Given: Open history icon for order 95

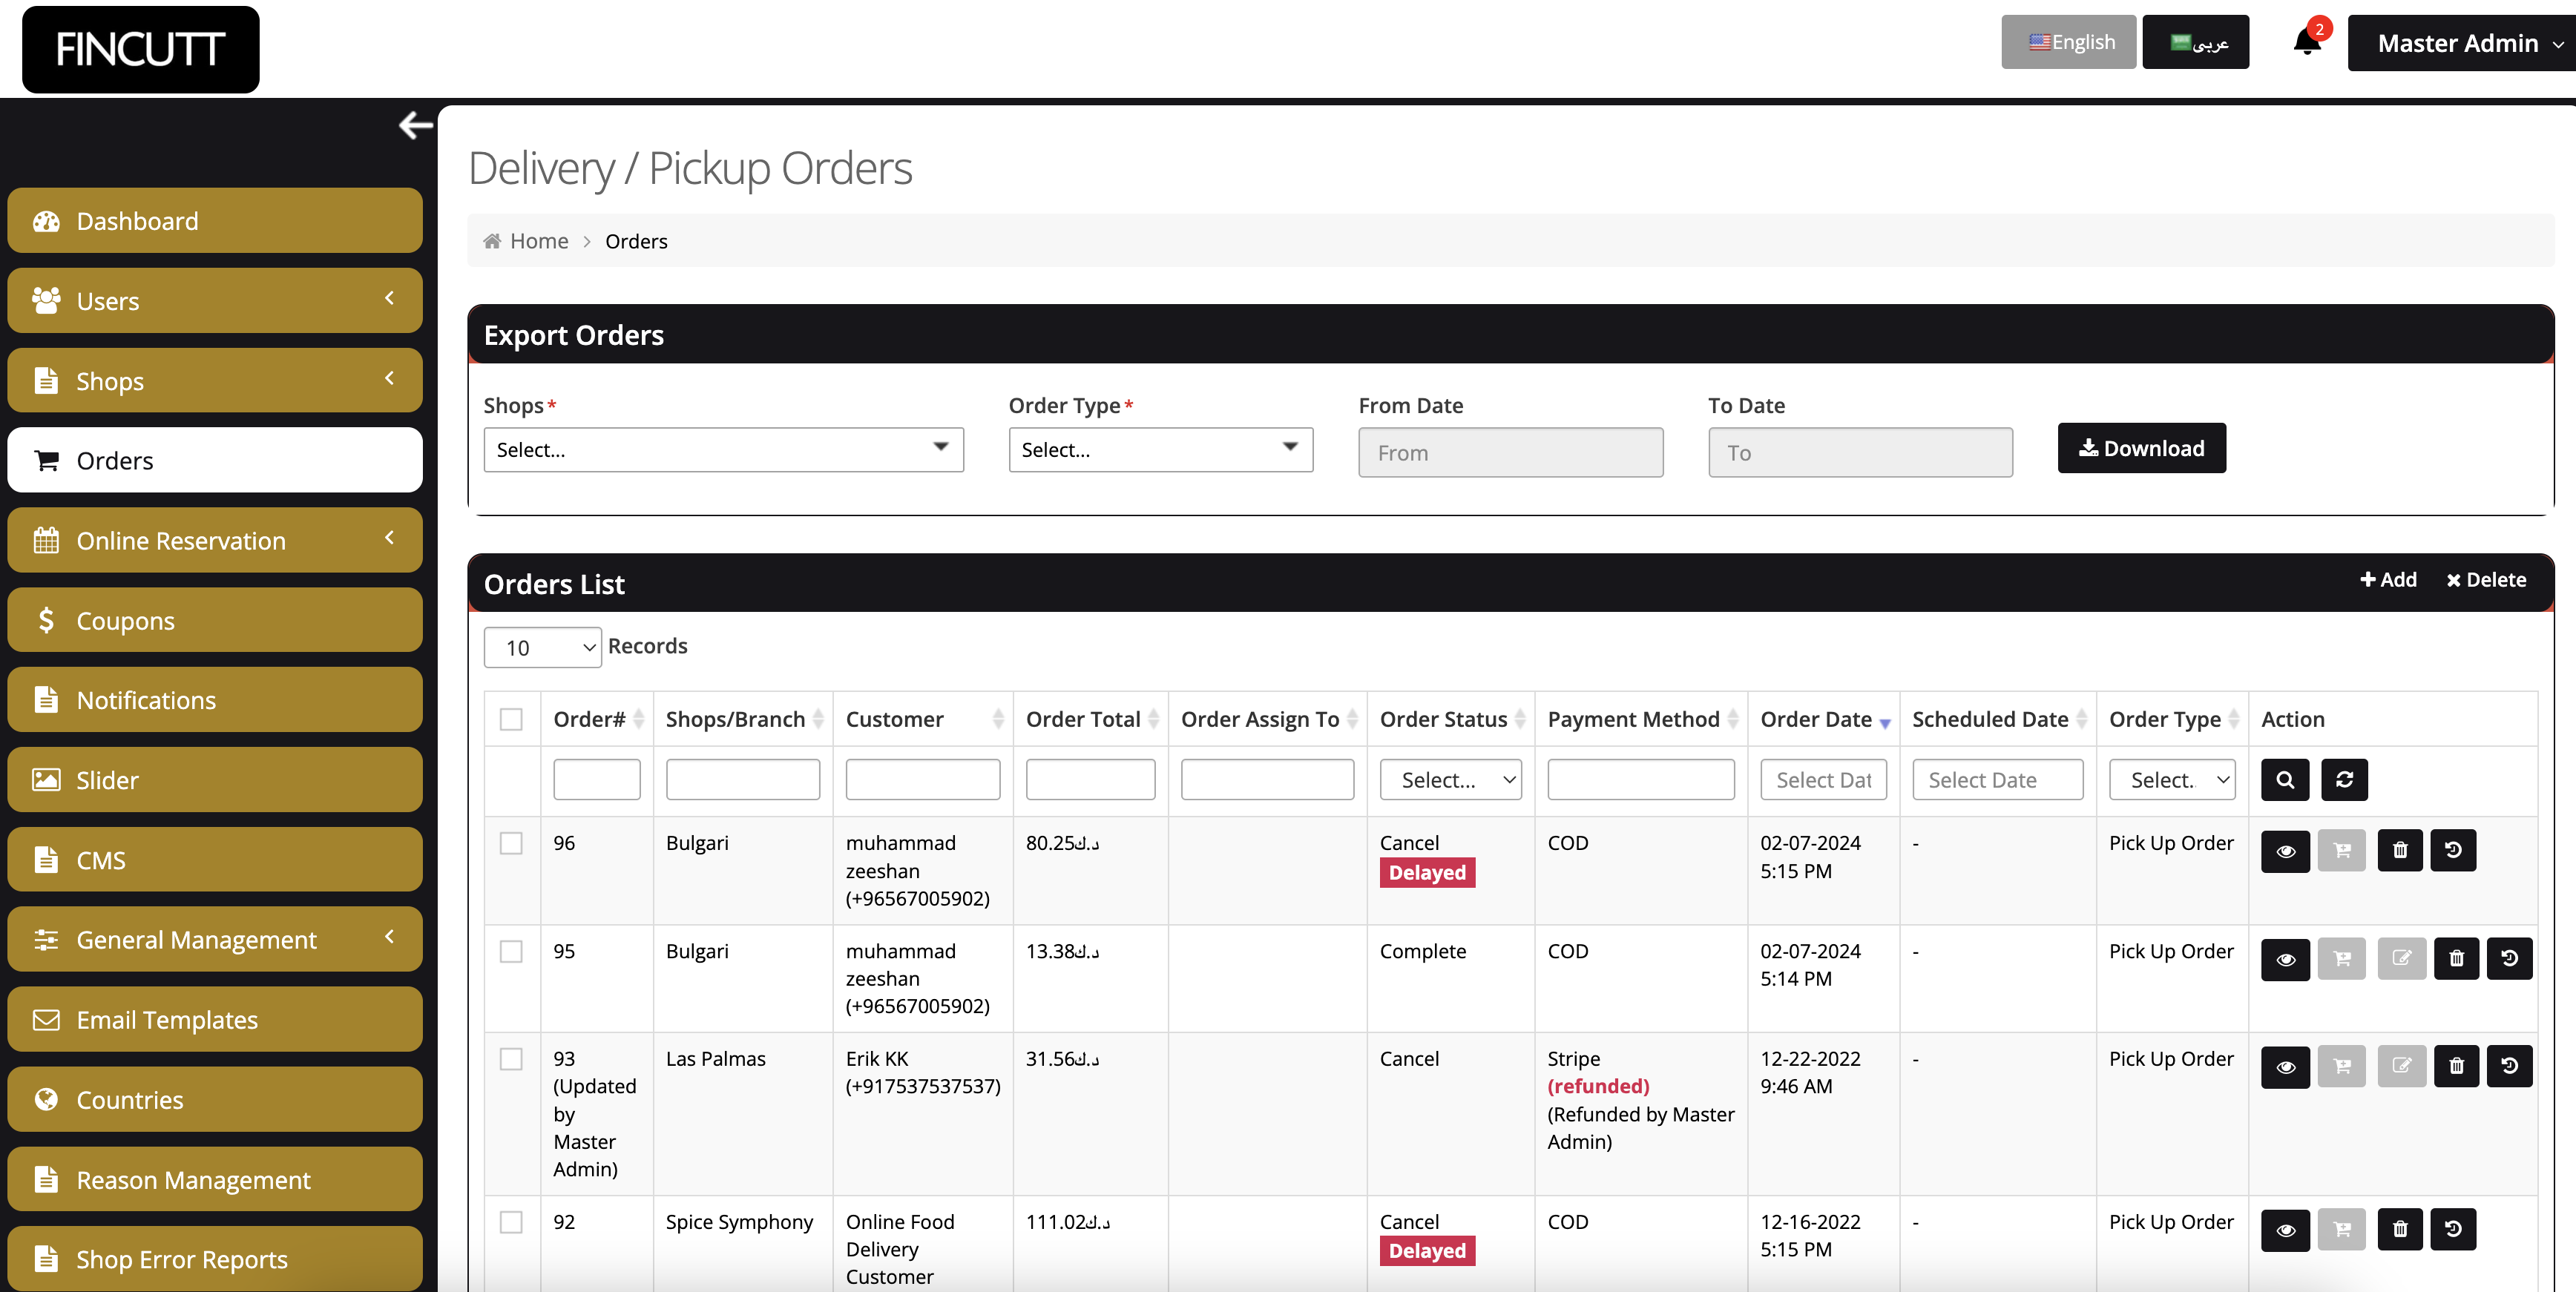Looking at the screenshot, I should (2509, 958).
